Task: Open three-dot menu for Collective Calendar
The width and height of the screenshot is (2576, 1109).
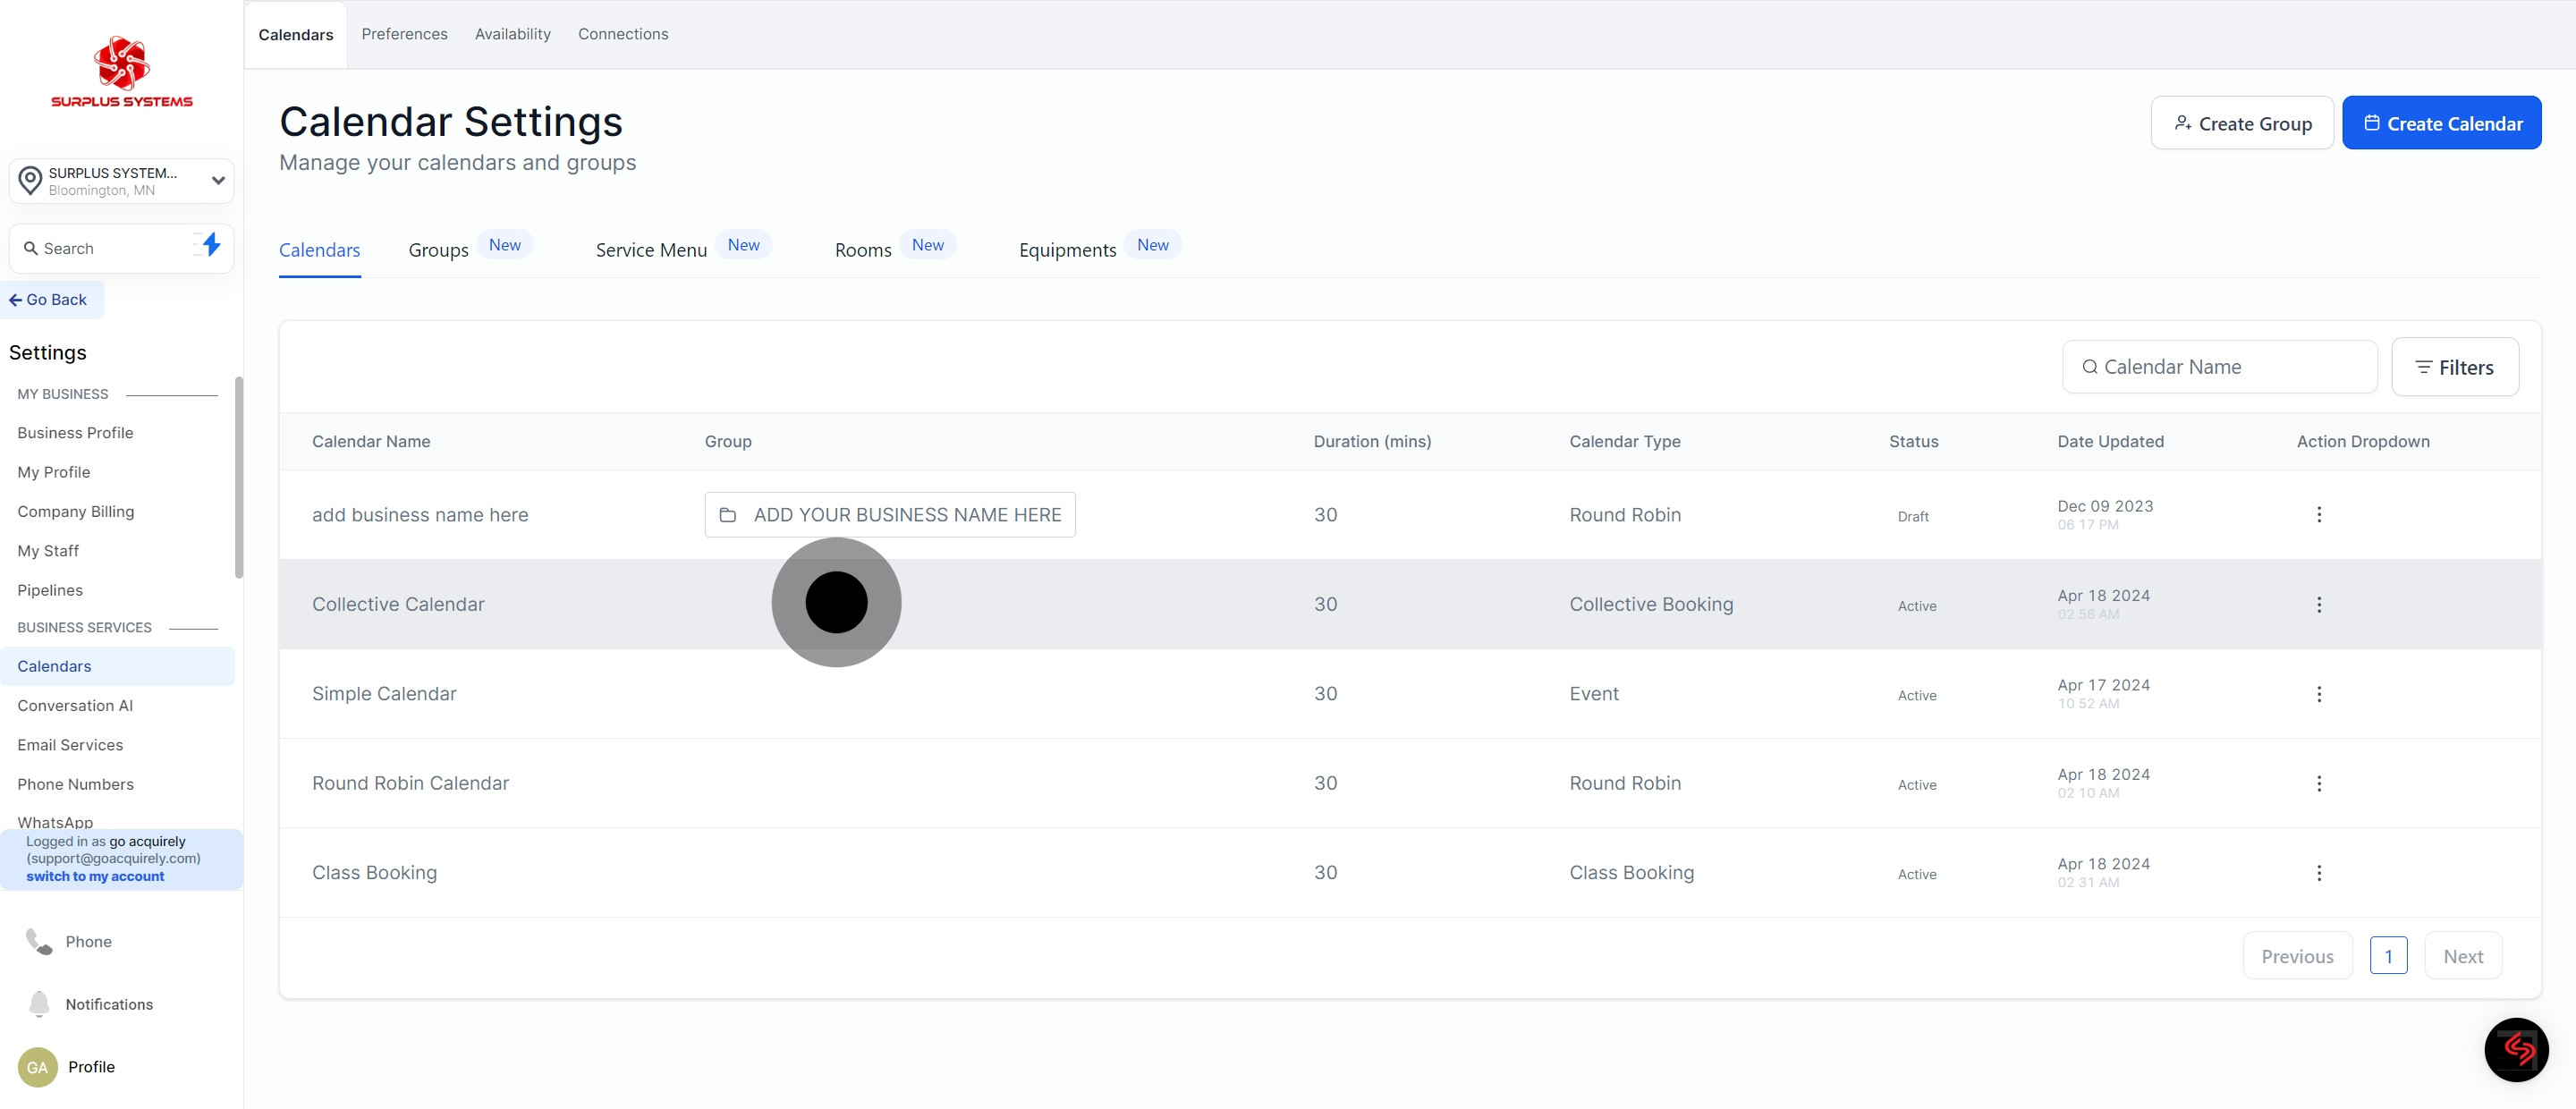Action: click(2318, 605)
